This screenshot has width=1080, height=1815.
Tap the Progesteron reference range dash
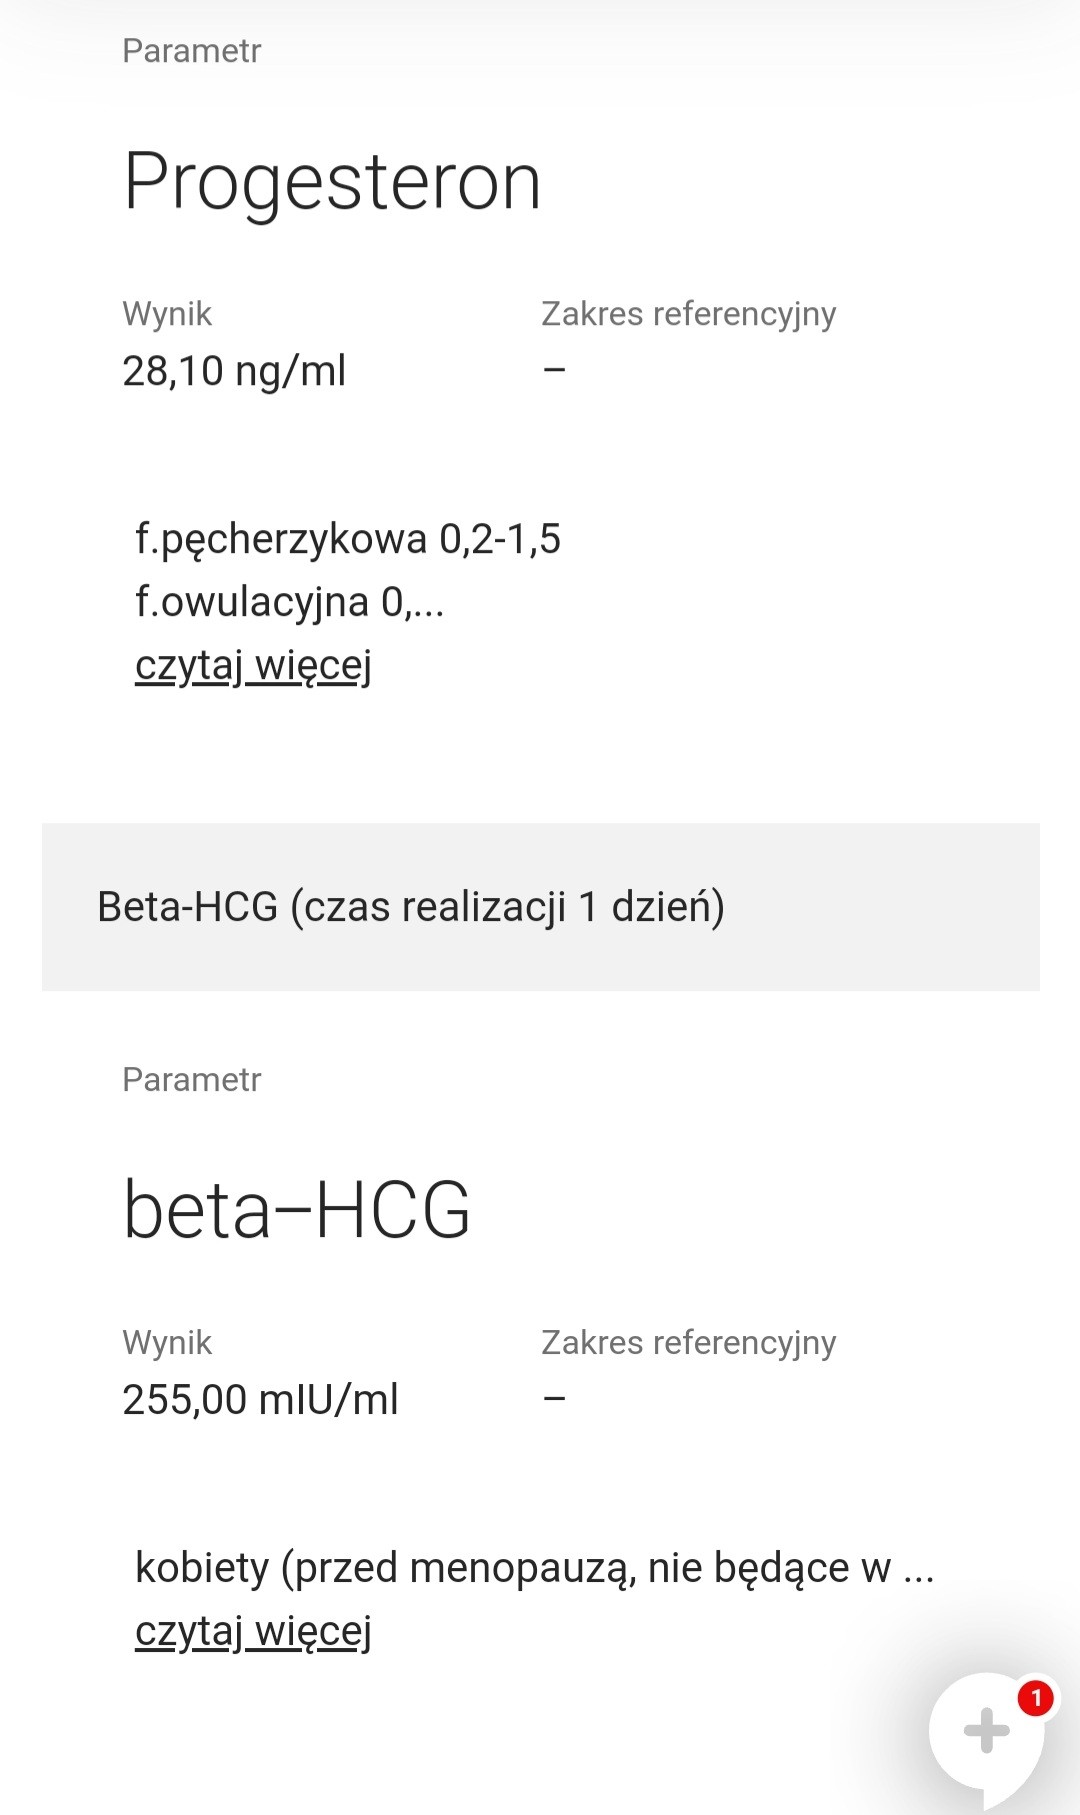pos(555,370)
